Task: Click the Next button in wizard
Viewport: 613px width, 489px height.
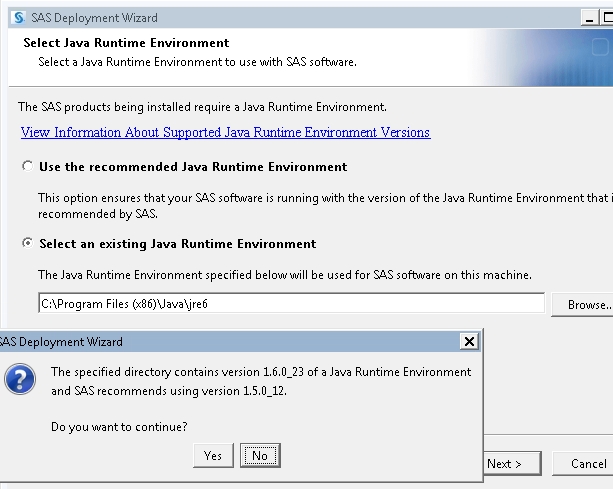Action: [x=513, y=464]
